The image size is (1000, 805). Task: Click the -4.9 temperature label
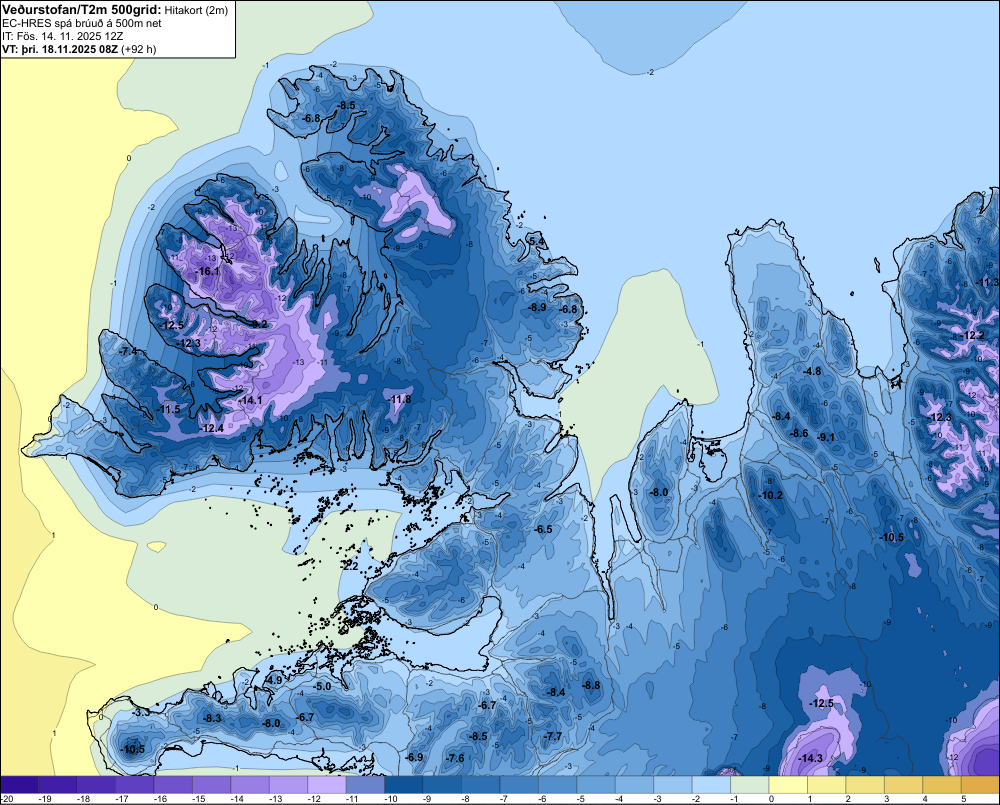pos(274,680)
